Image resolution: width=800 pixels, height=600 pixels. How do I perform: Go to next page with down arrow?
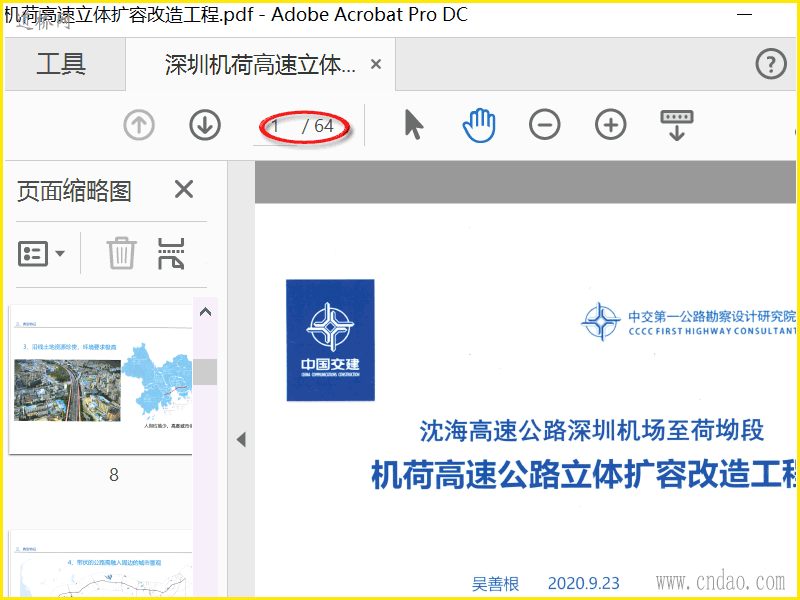click(x=205, y=125)
